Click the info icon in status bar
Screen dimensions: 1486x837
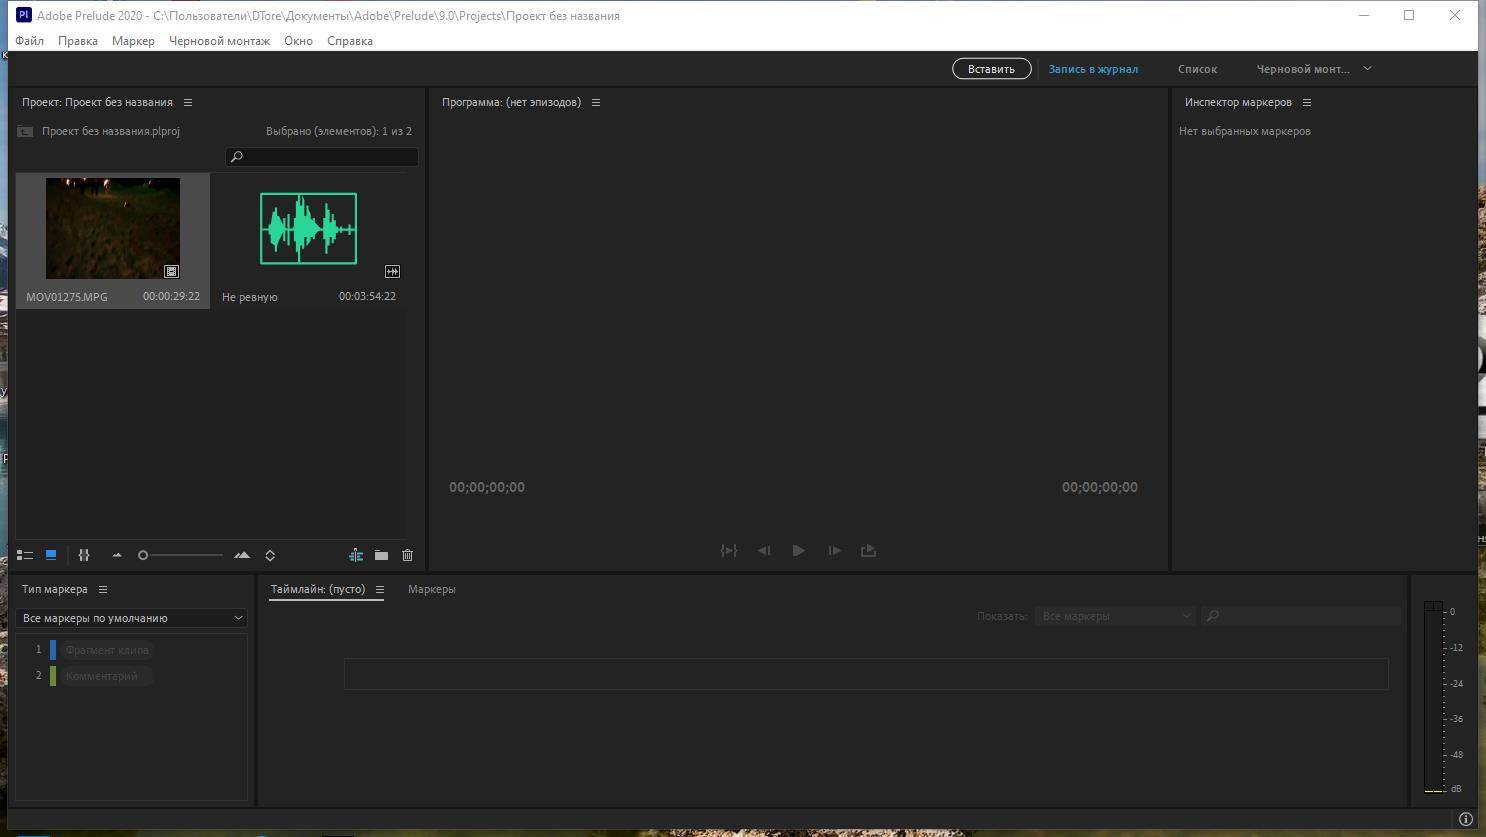point(1465,819)
